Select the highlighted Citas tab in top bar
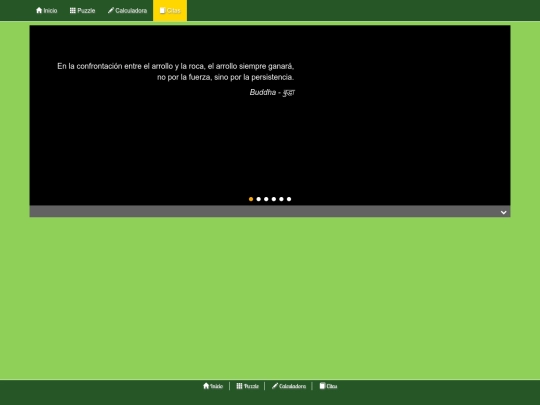Screen dimensions: 540x405 point(170,10)
